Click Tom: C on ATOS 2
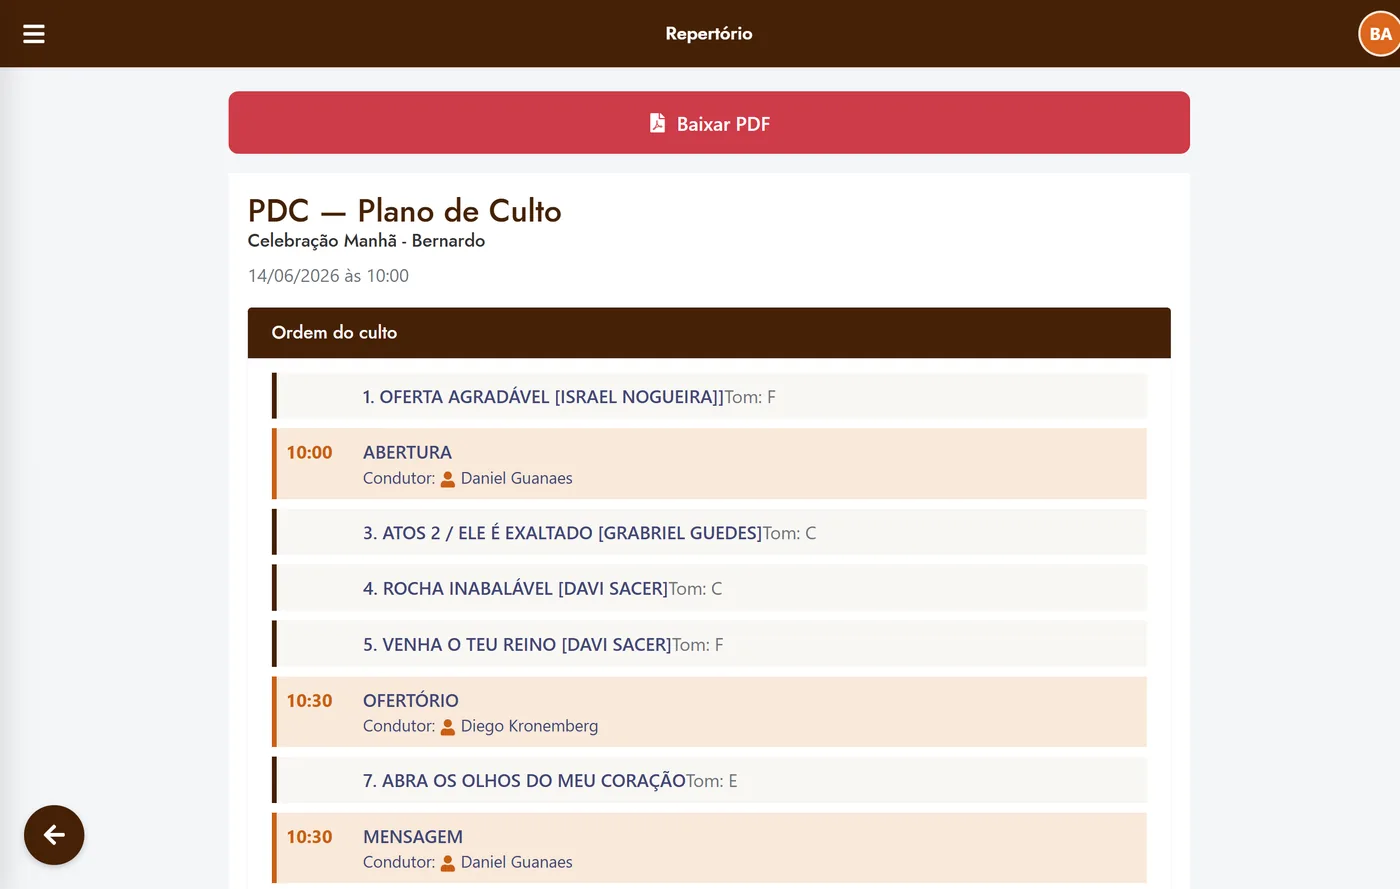The image size is (1400, 889). tap(789, 533)
